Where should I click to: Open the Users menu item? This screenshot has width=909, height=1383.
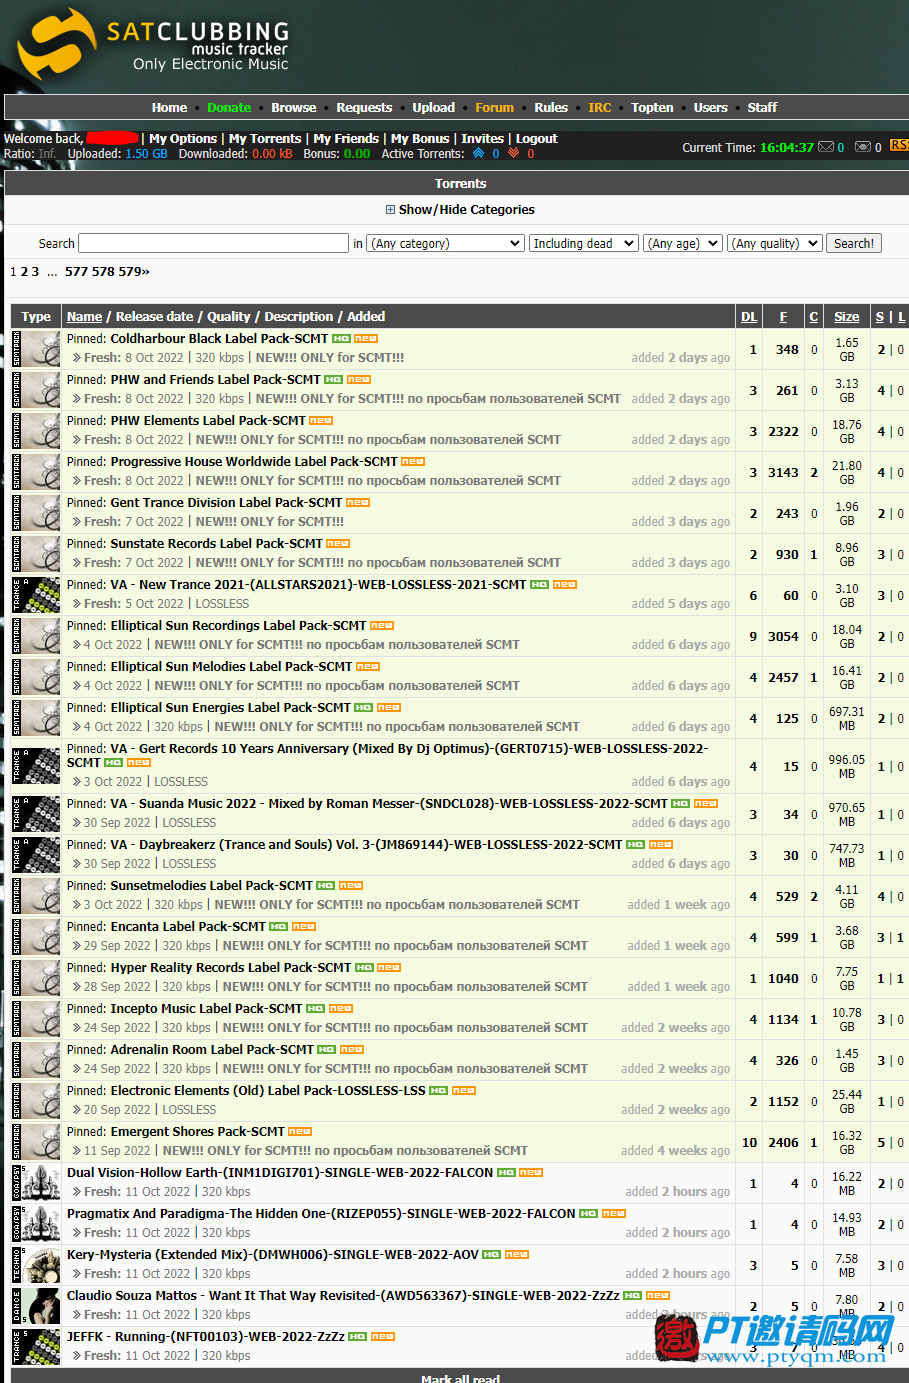tap(711, 108)
